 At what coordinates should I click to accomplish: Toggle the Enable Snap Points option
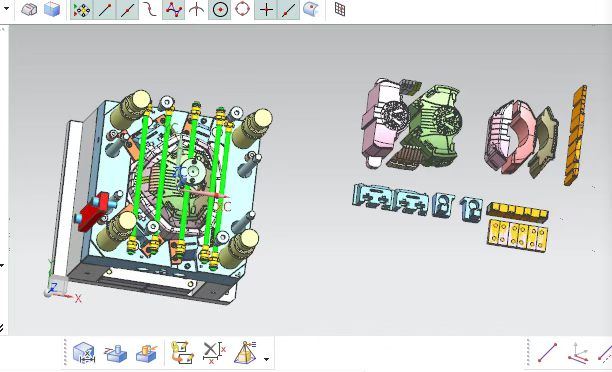[x=81, y=10]
